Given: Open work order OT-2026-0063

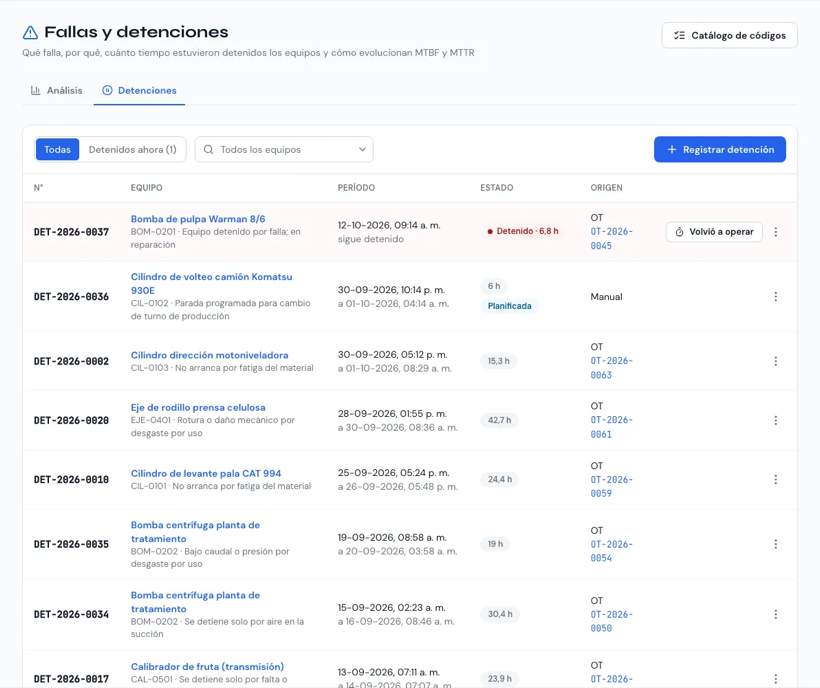Looking at the screenshot, I should point(611,368).
